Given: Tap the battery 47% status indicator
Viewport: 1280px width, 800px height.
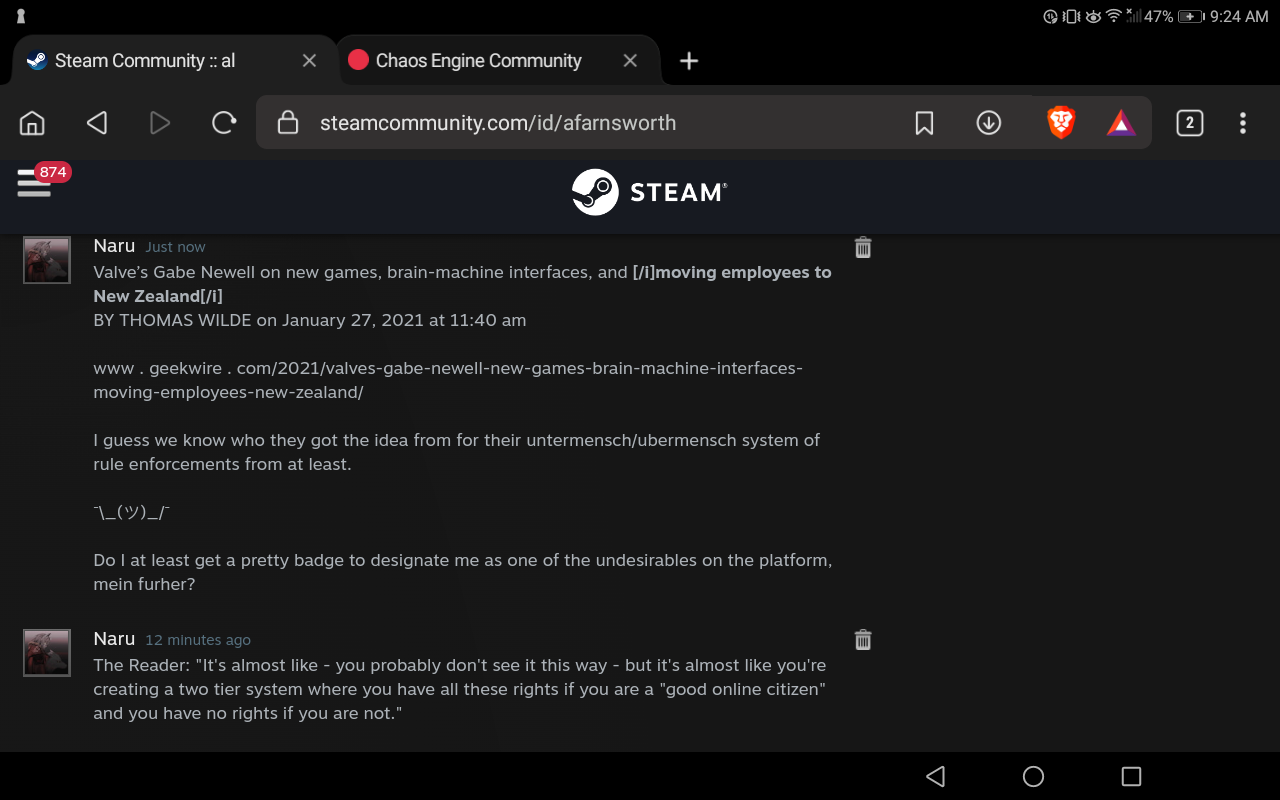Looking at the screenshot, I should (x=1174, y=16).
